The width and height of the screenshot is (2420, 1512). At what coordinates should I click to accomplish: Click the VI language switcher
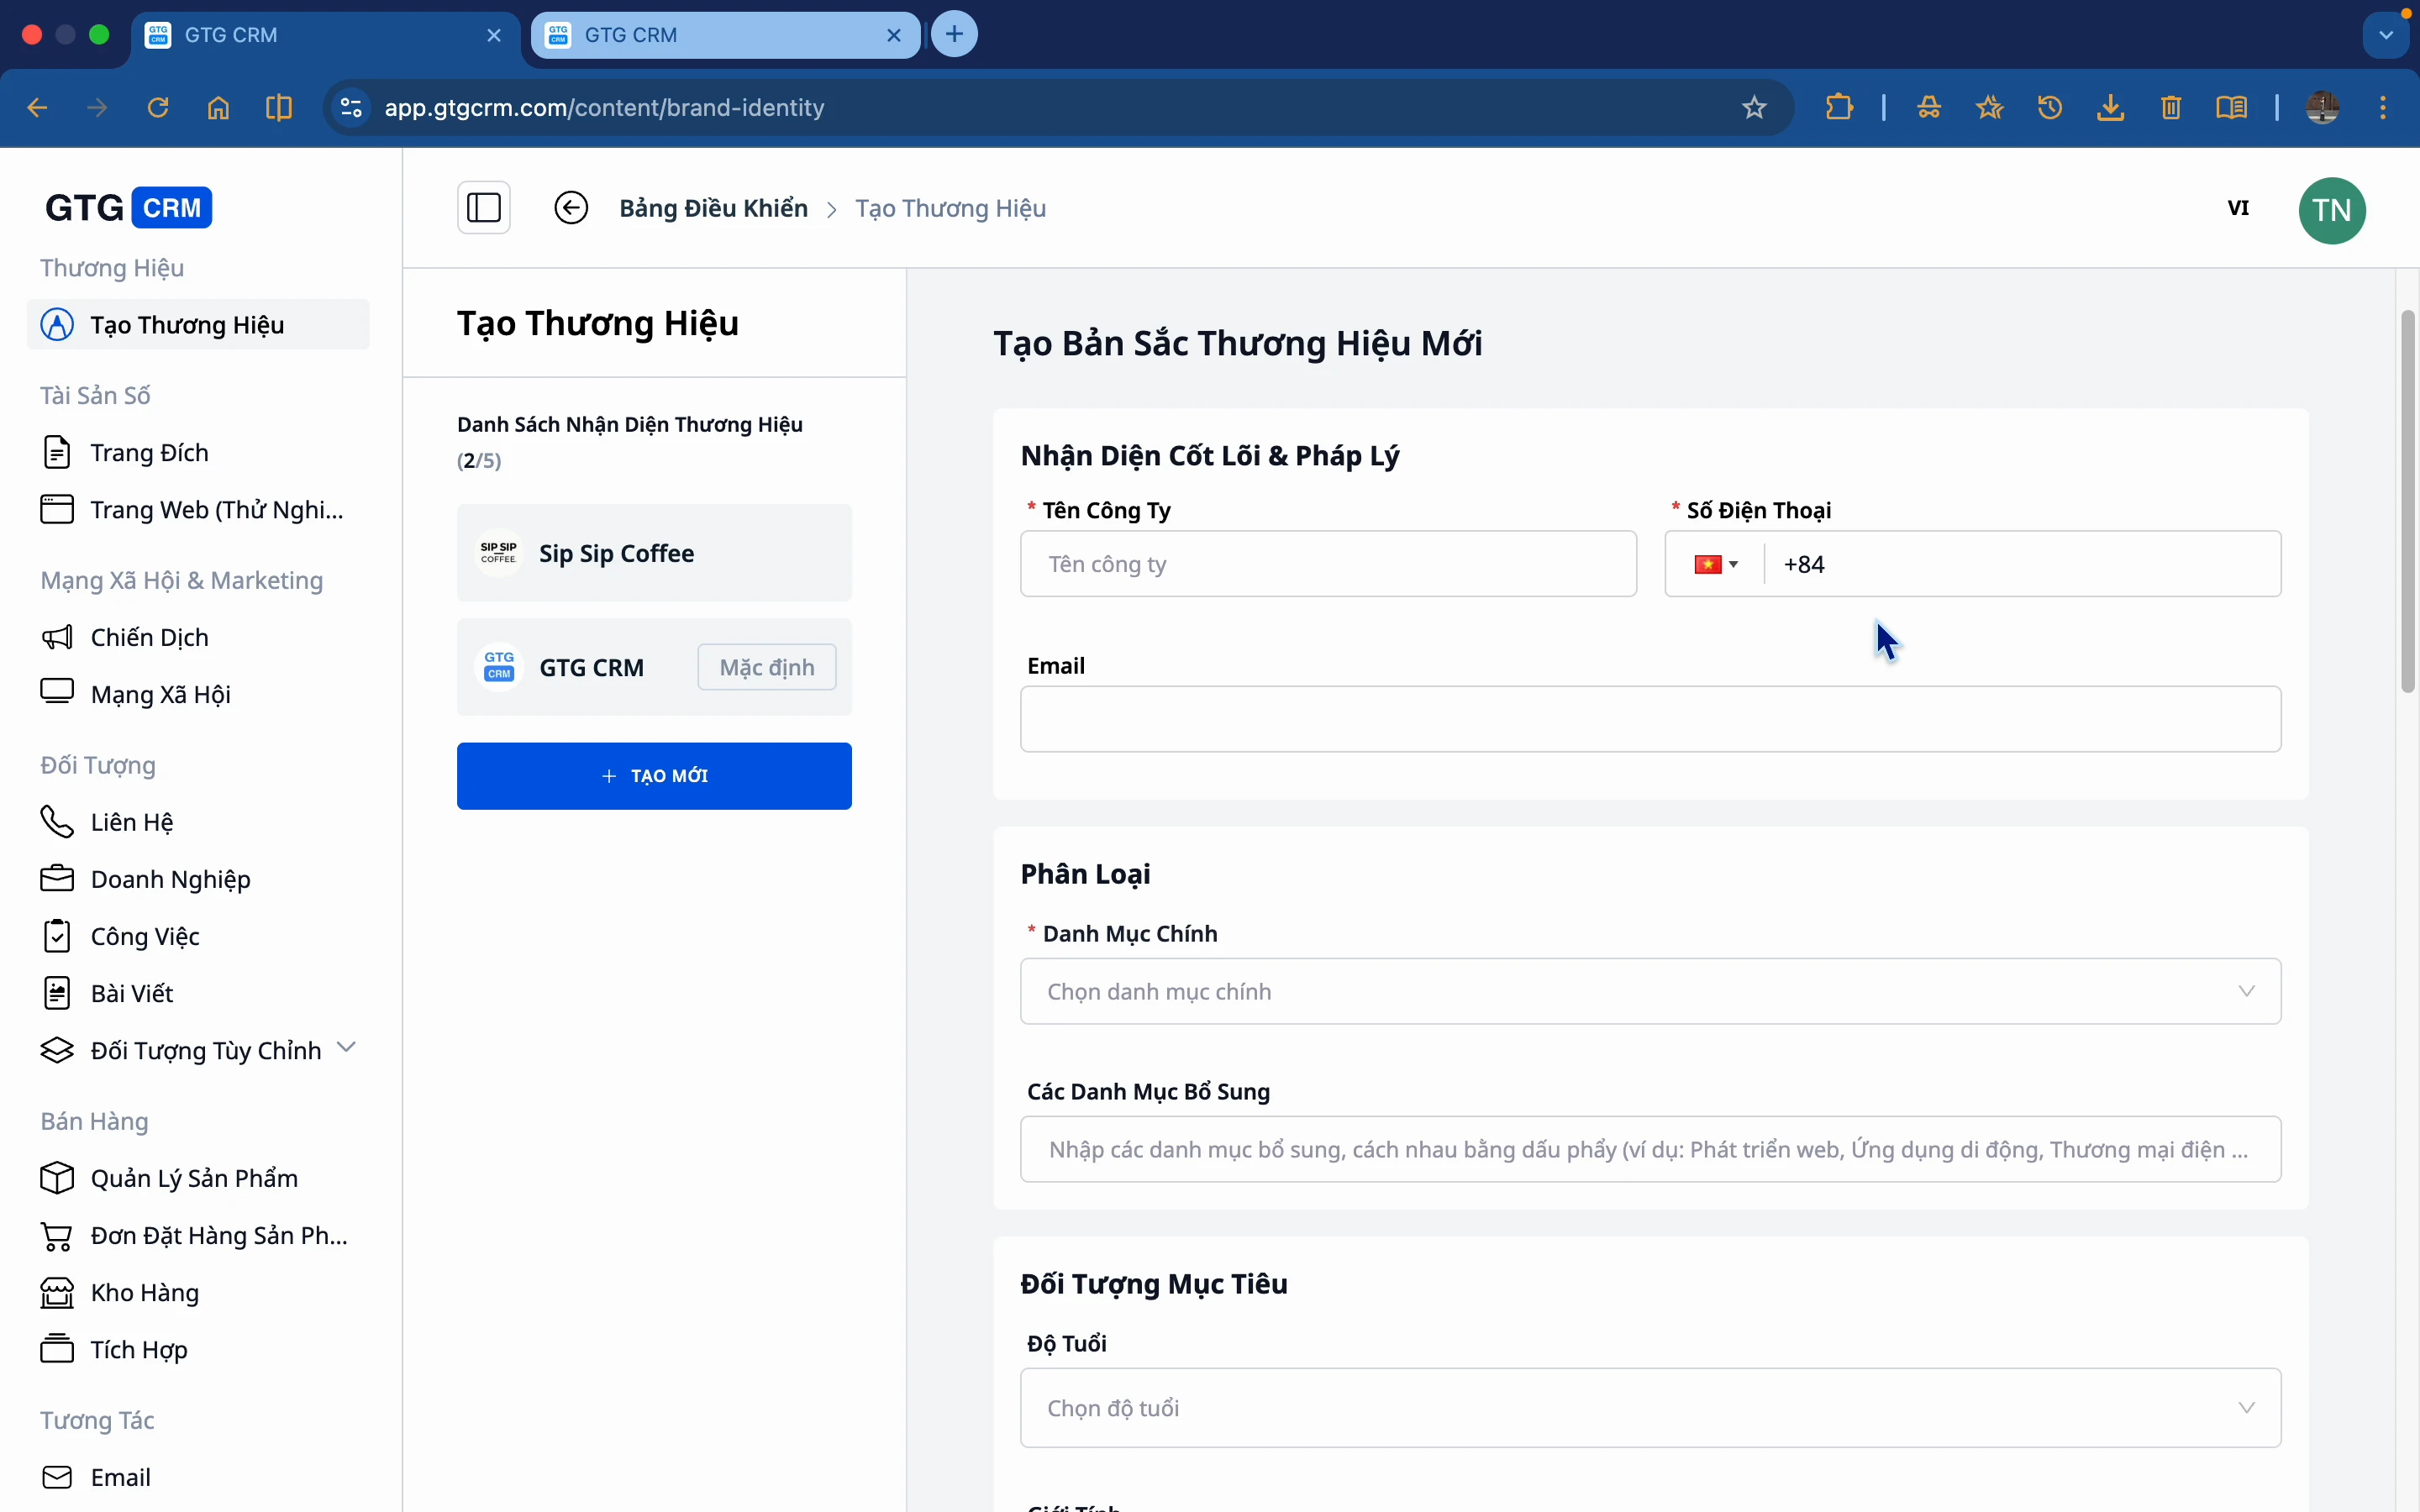pyautogui.click(x=2238, y=208)
